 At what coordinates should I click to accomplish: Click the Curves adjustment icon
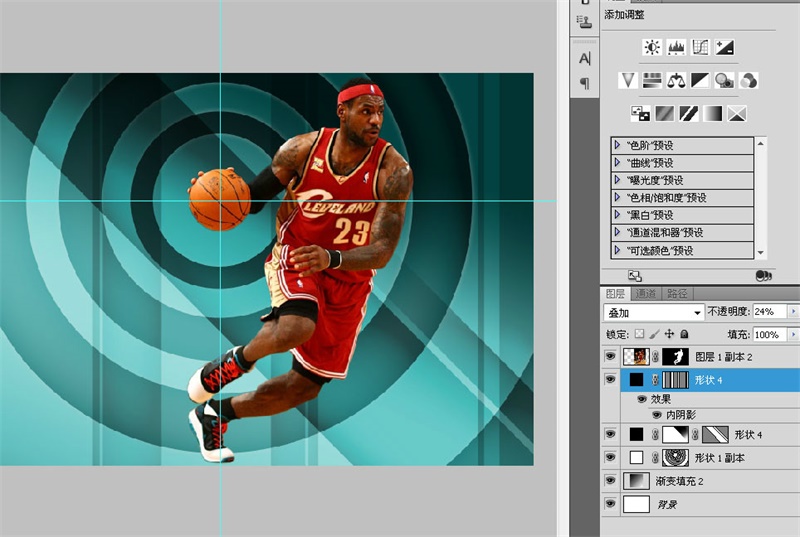tap(700, 47)
